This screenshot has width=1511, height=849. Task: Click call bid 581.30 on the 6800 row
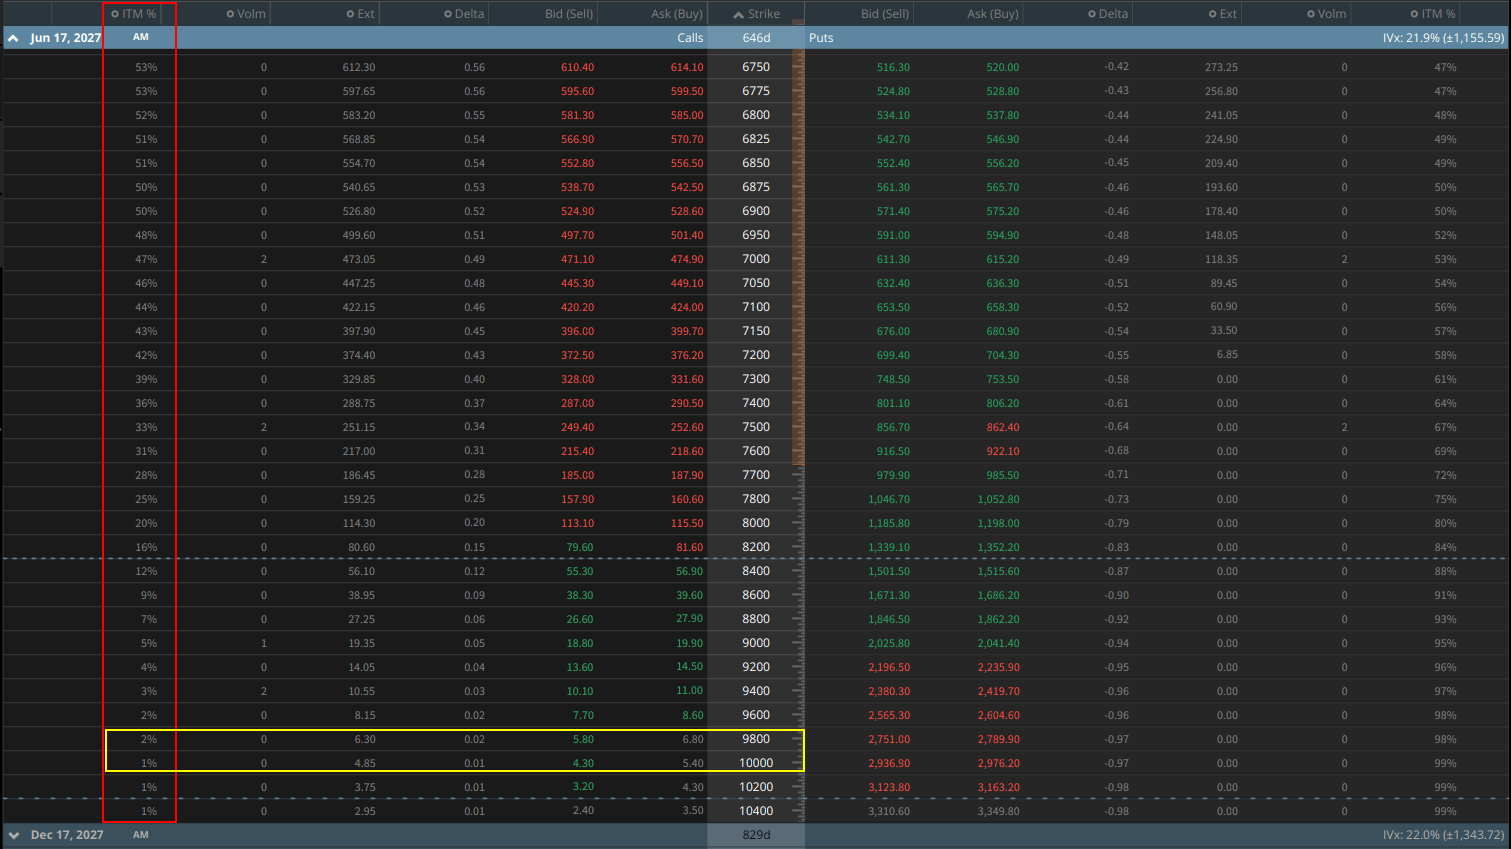577,115
